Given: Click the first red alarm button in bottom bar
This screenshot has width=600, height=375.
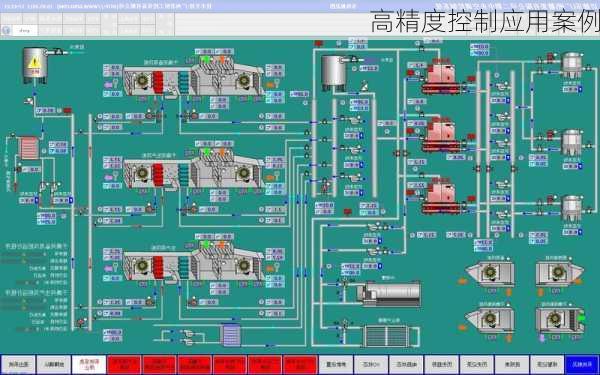Looking at the screenshot, I should pyautogui.click(x=124, y=365).
